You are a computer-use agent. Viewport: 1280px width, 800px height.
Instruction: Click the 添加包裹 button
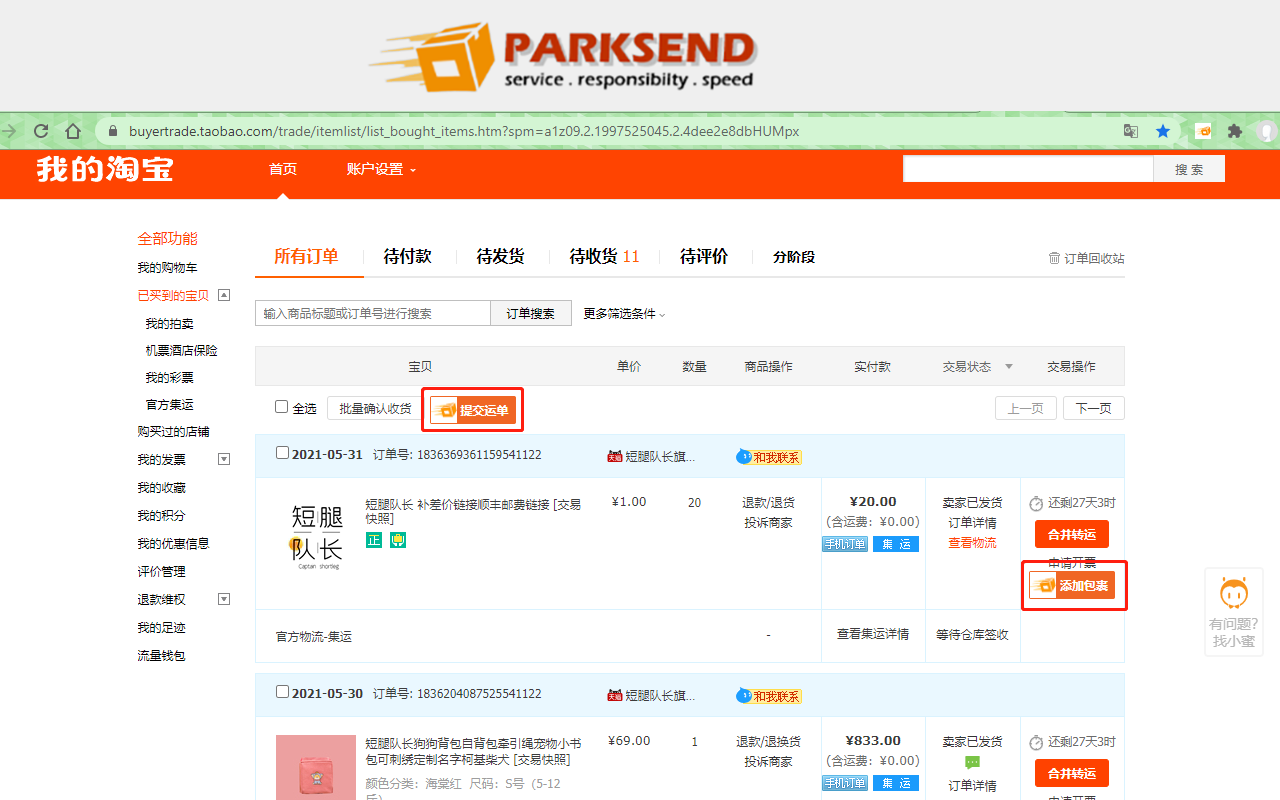point(1072,585)
